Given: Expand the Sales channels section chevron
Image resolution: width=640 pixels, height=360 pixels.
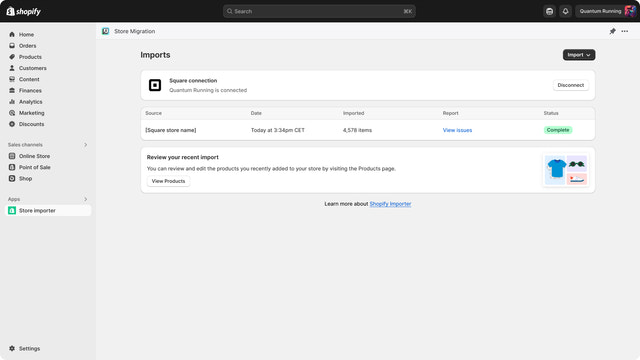Looking at the screenshot, I should (x=85, y=145).
